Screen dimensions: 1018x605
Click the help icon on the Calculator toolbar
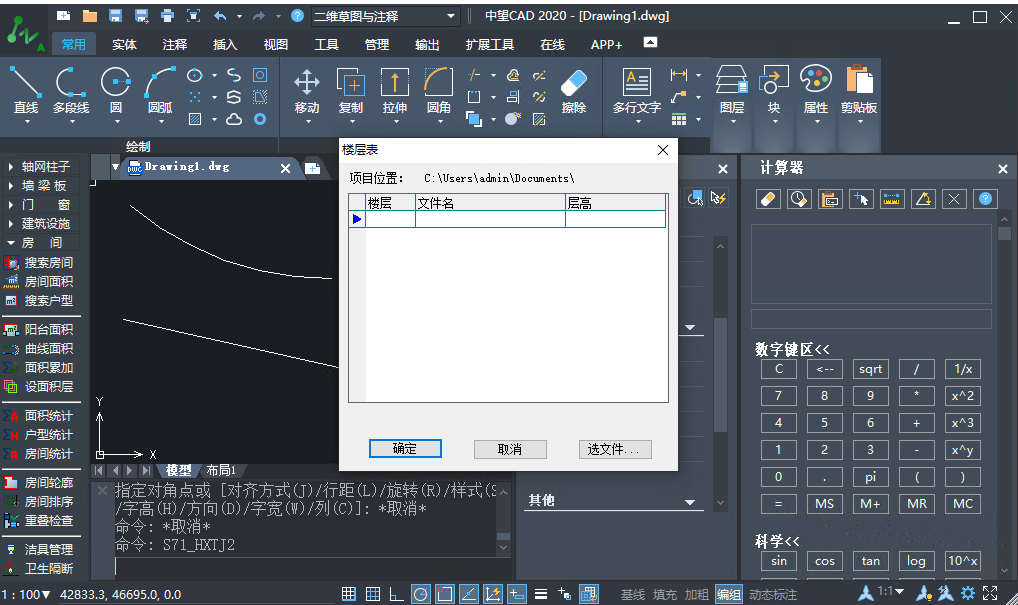coord(985,199)
